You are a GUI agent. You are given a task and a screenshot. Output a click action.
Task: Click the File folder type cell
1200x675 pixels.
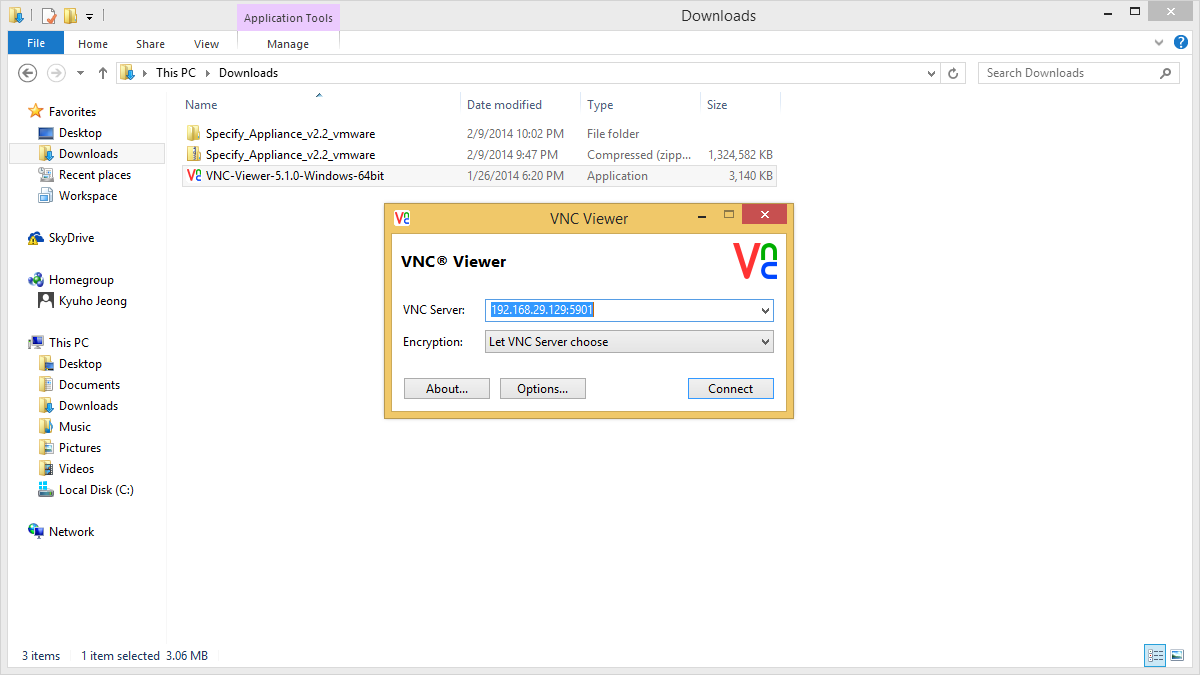tap(613, 134)
